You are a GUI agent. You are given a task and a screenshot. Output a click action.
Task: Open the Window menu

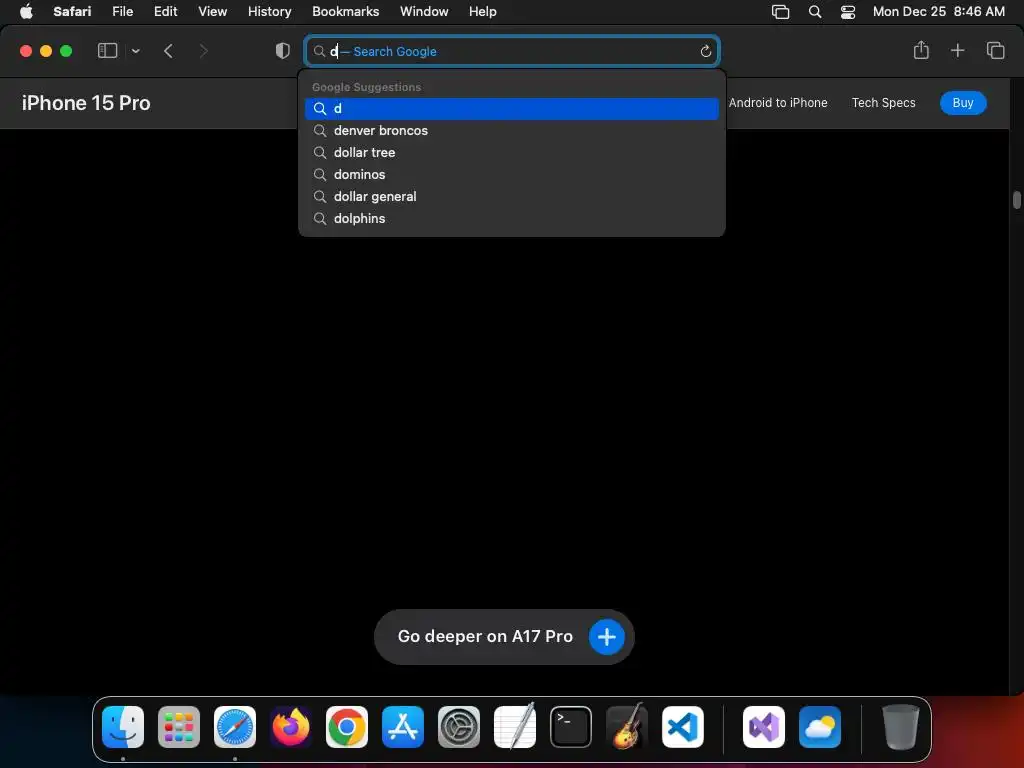click(x=424, y=12)
